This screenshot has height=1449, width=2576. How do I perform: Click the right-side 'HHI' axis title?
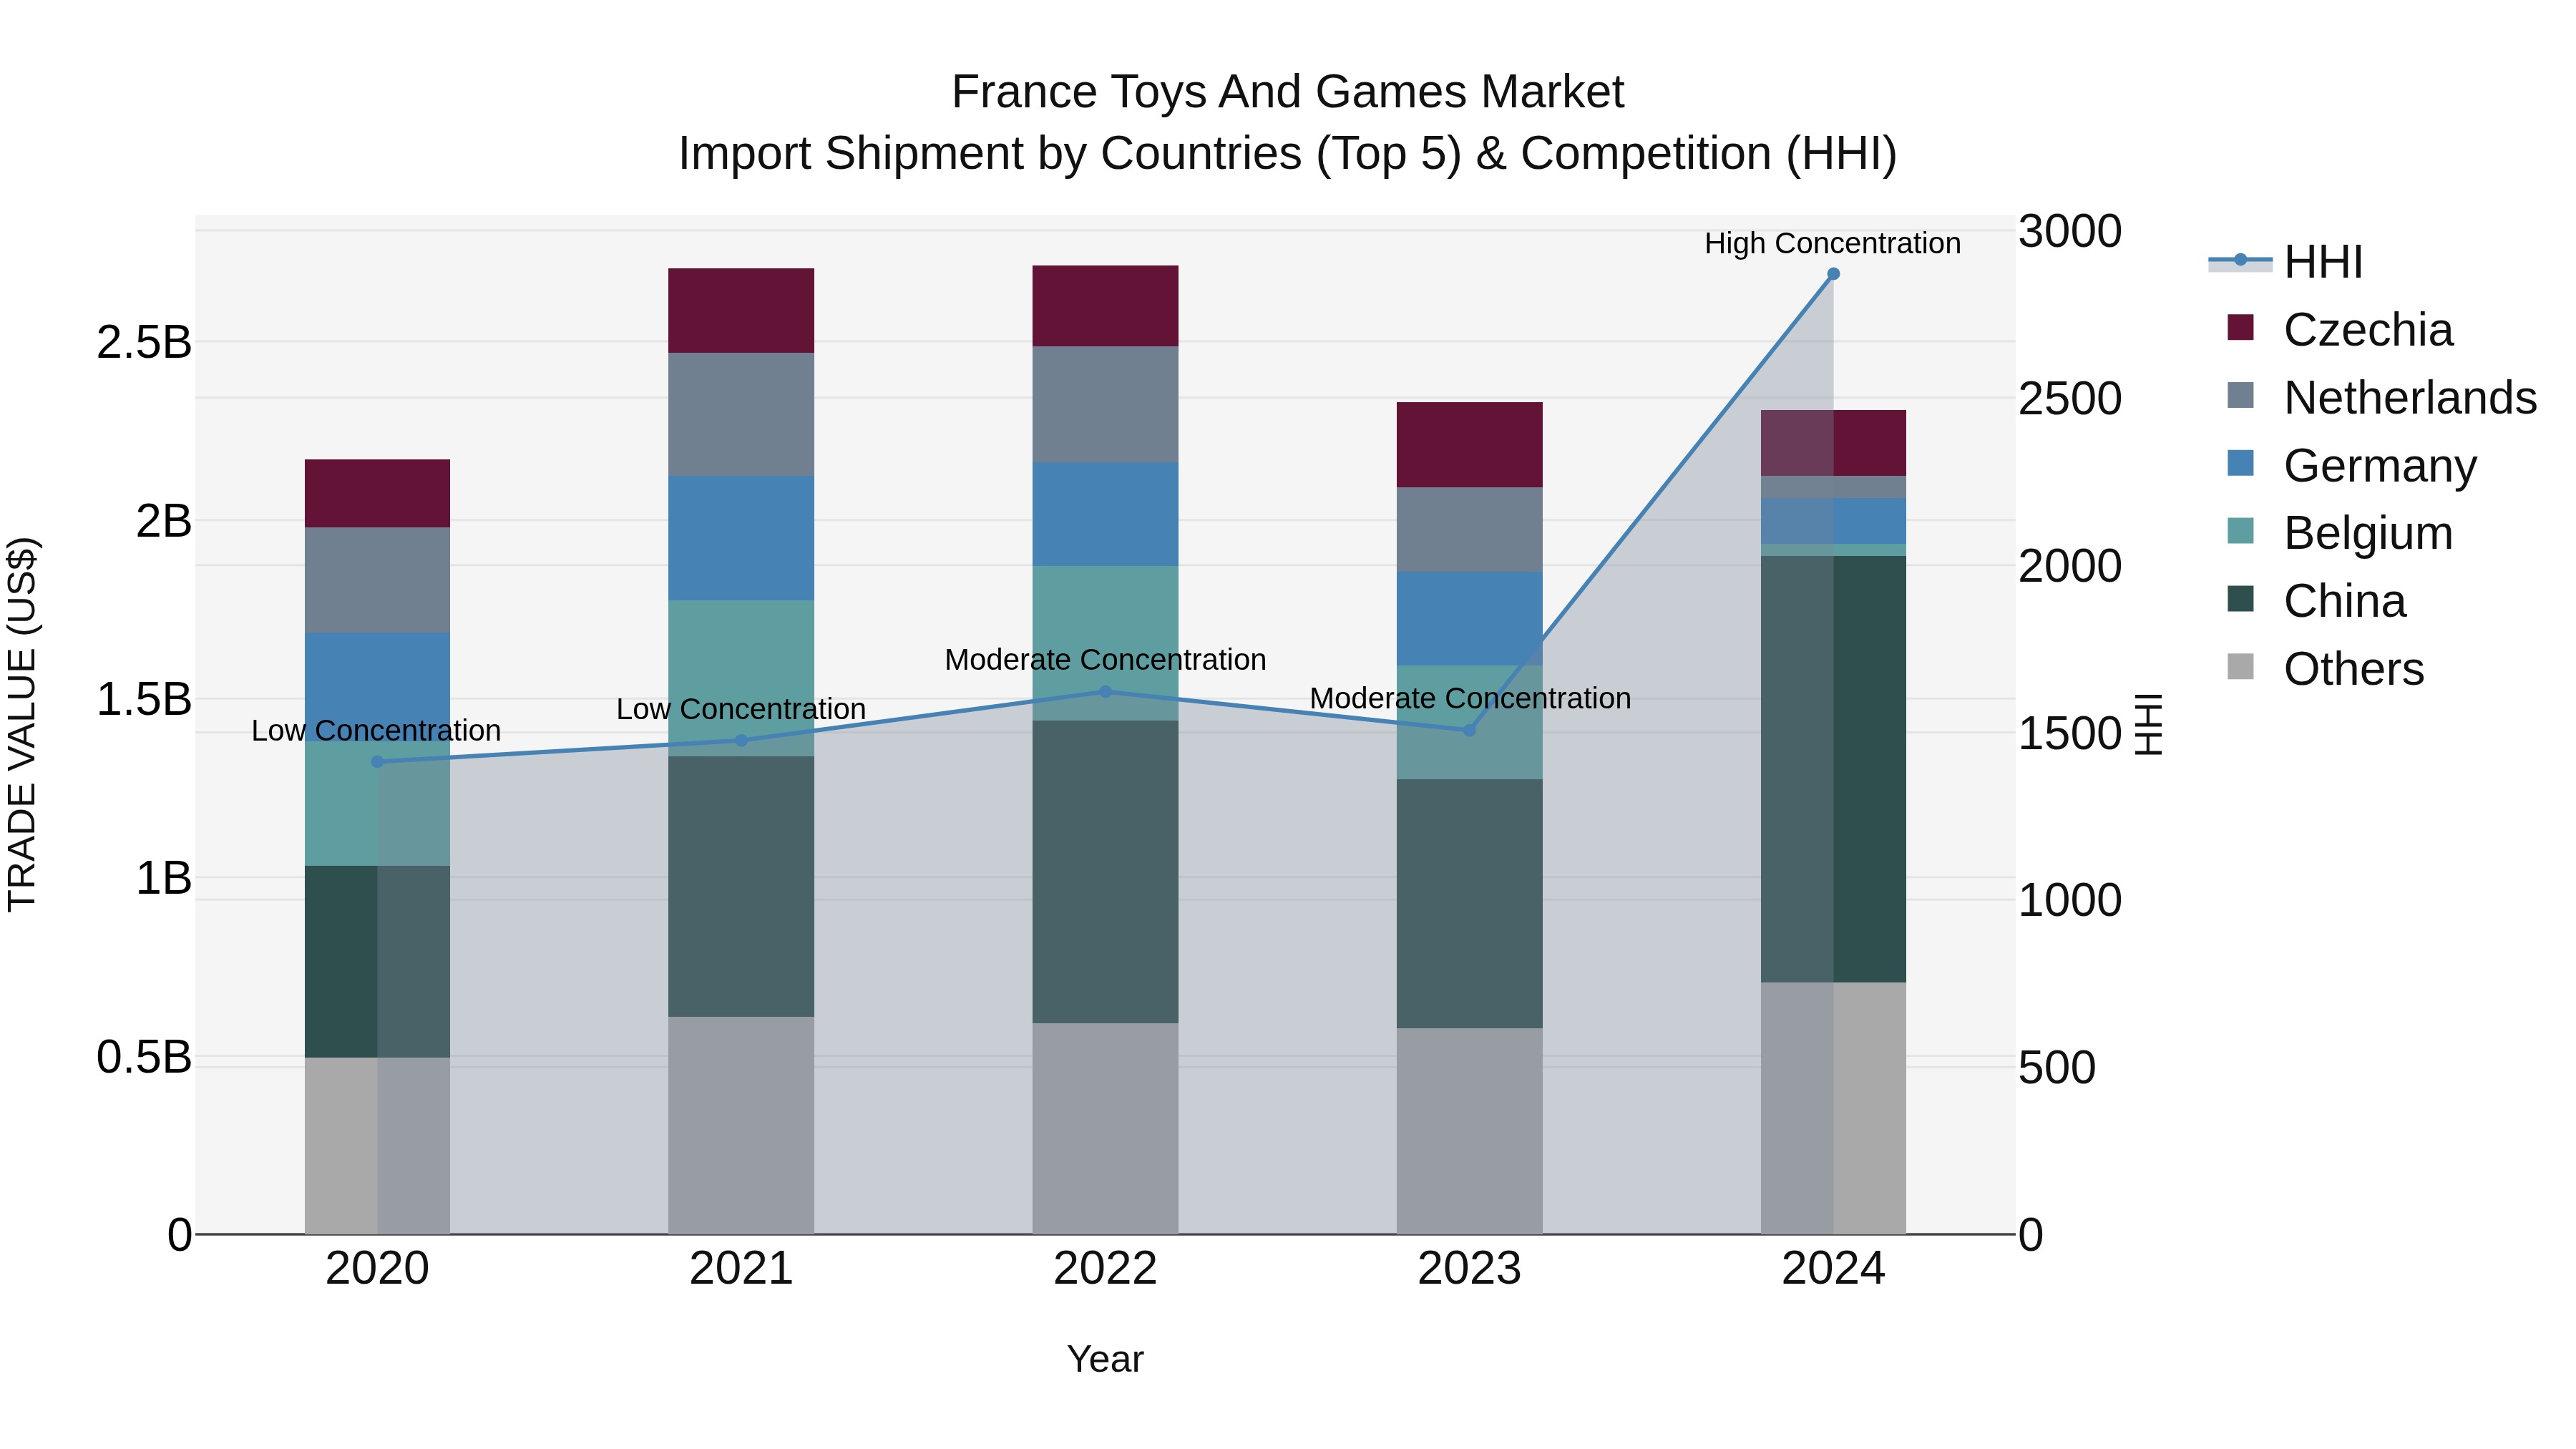[2148, 724]
